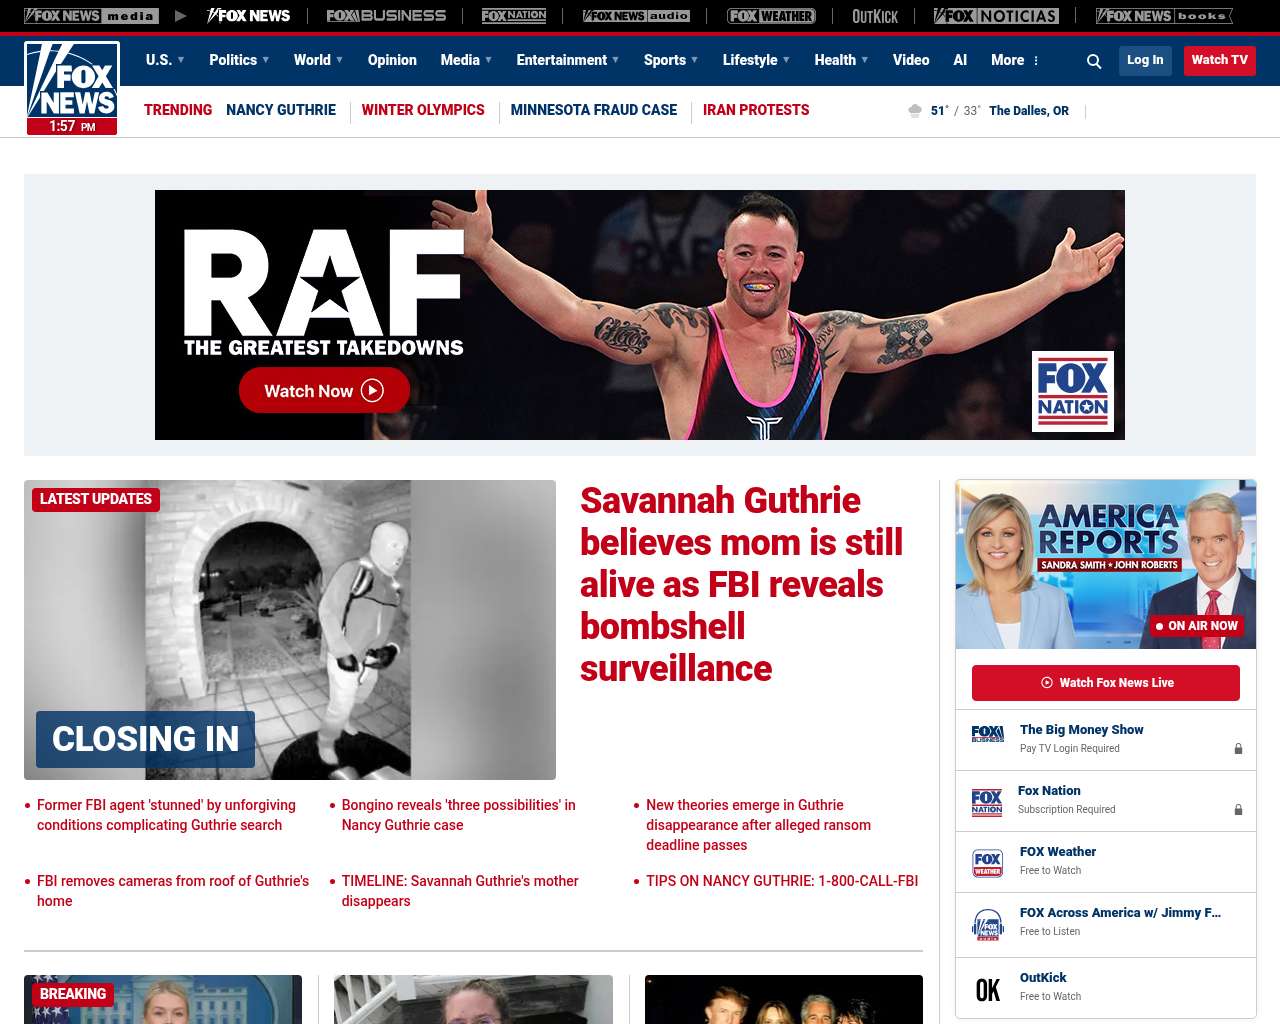
Task: Click the OutKick OK icon in sidebar
Action: pyautogui.click(x=988, y=990)
